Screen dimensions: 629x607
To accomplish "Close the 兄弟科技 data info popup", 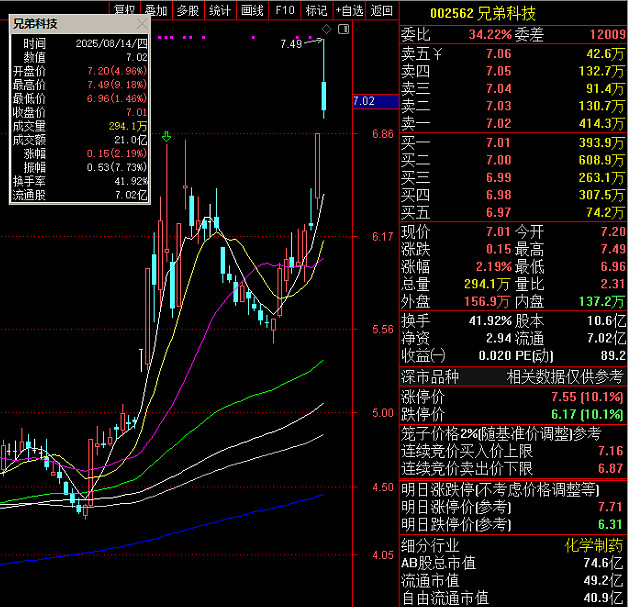I will (142, 24).
